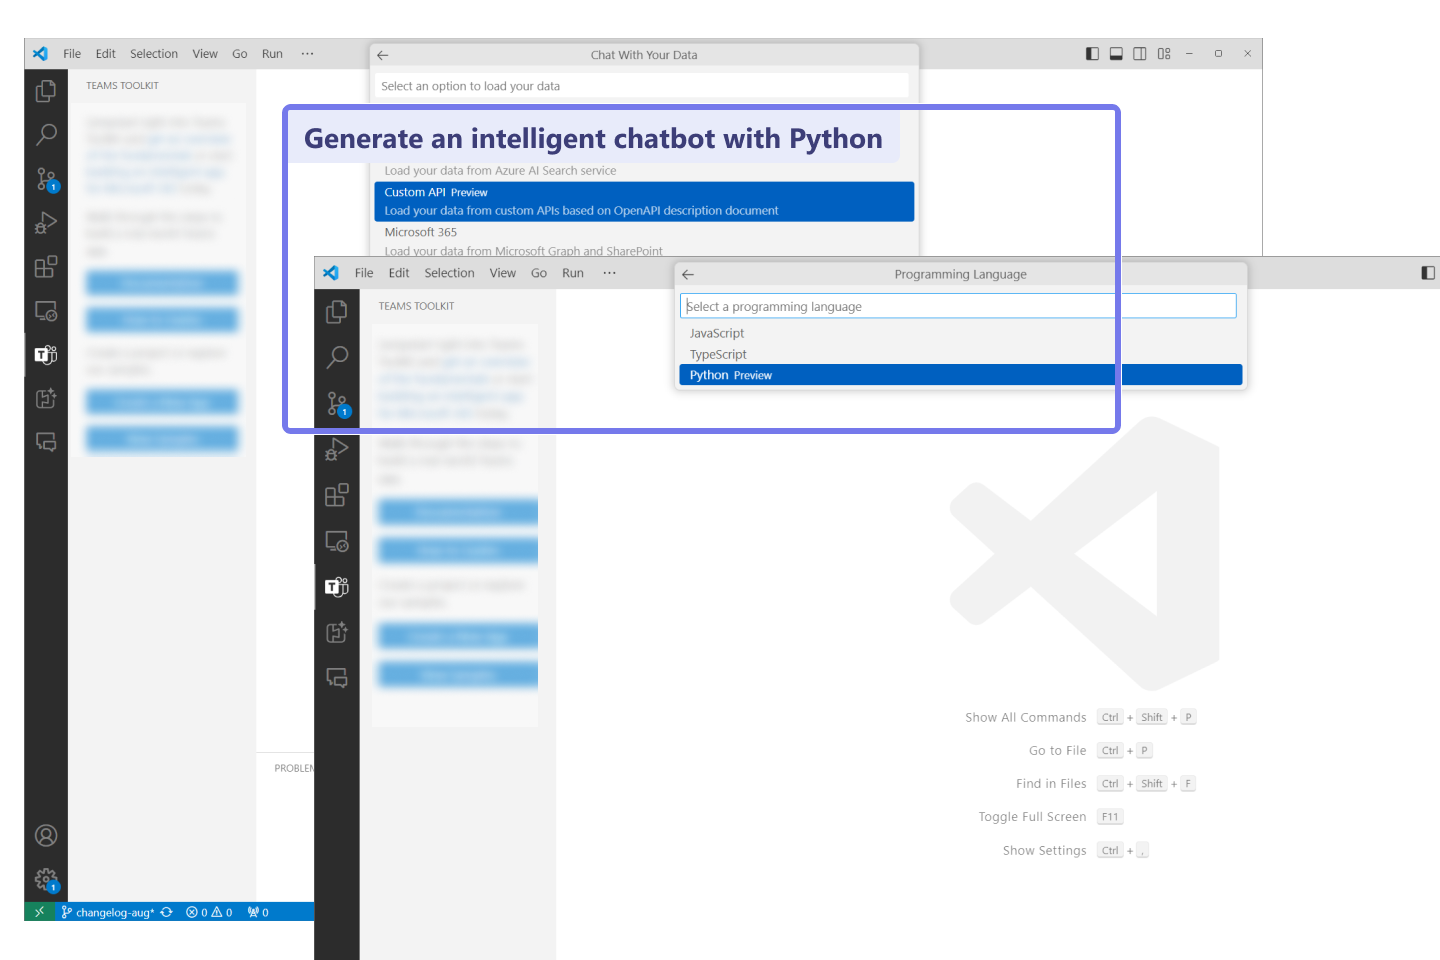This screenshot has height=960, width=1440.
Task: Go back from Chat With Your Data picker
Action: [x=383, y=55]
